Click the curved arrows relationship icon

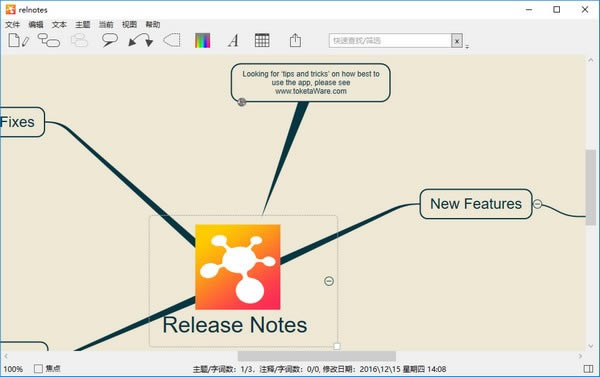coord(141,40)
